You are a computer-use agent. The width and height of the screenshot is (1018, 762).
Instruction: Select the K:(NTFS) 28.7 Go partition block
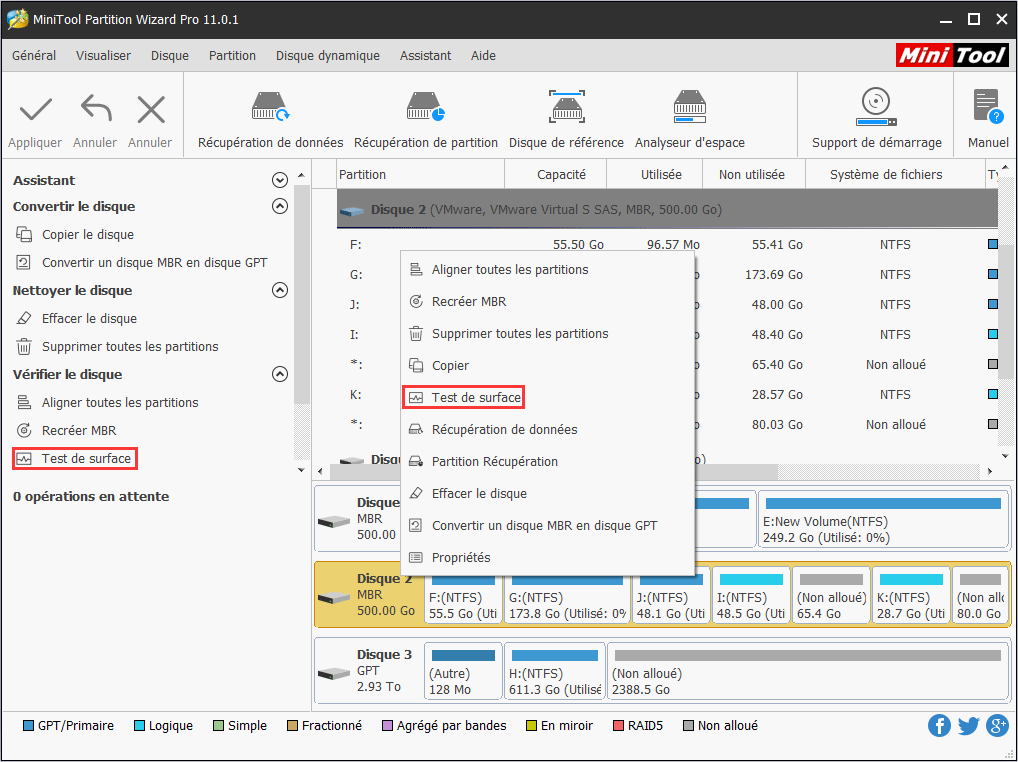[x=911, y=595]
